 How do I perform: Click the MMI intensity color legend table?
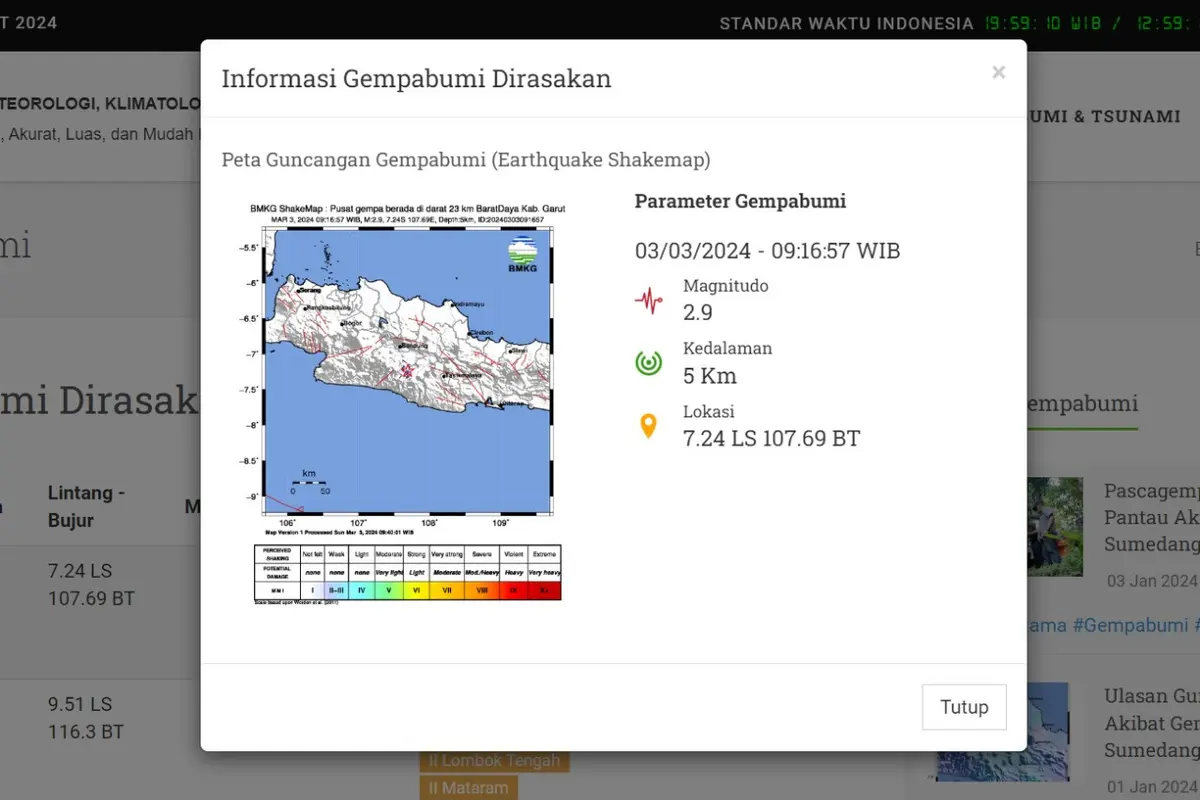pos(408,572)
